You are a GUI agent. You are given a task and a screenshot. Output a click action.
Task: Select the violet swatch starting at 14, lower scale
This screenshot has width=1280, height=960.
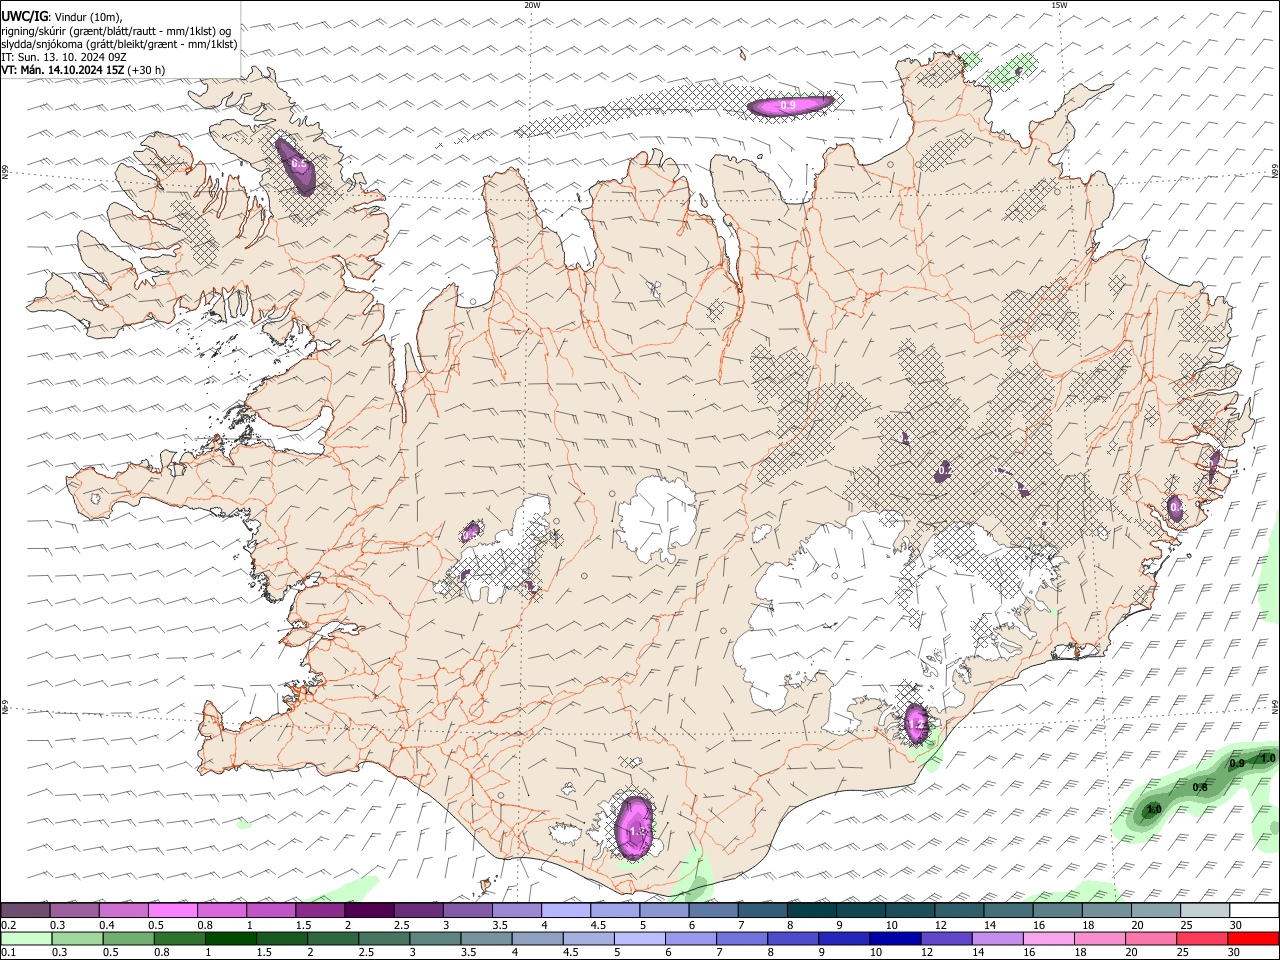[997, 938]
